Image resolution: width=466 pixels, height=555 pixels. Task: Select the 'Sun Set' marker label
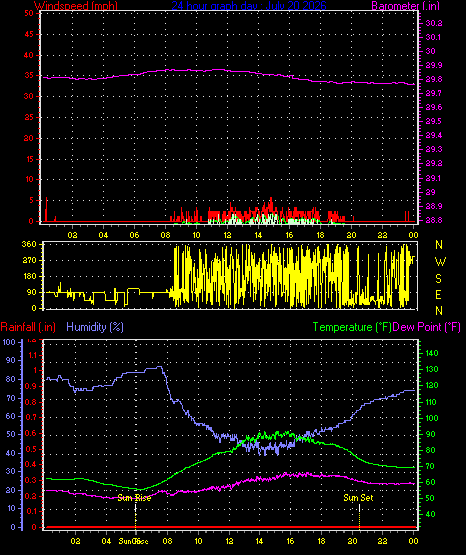tap(358, 498)
